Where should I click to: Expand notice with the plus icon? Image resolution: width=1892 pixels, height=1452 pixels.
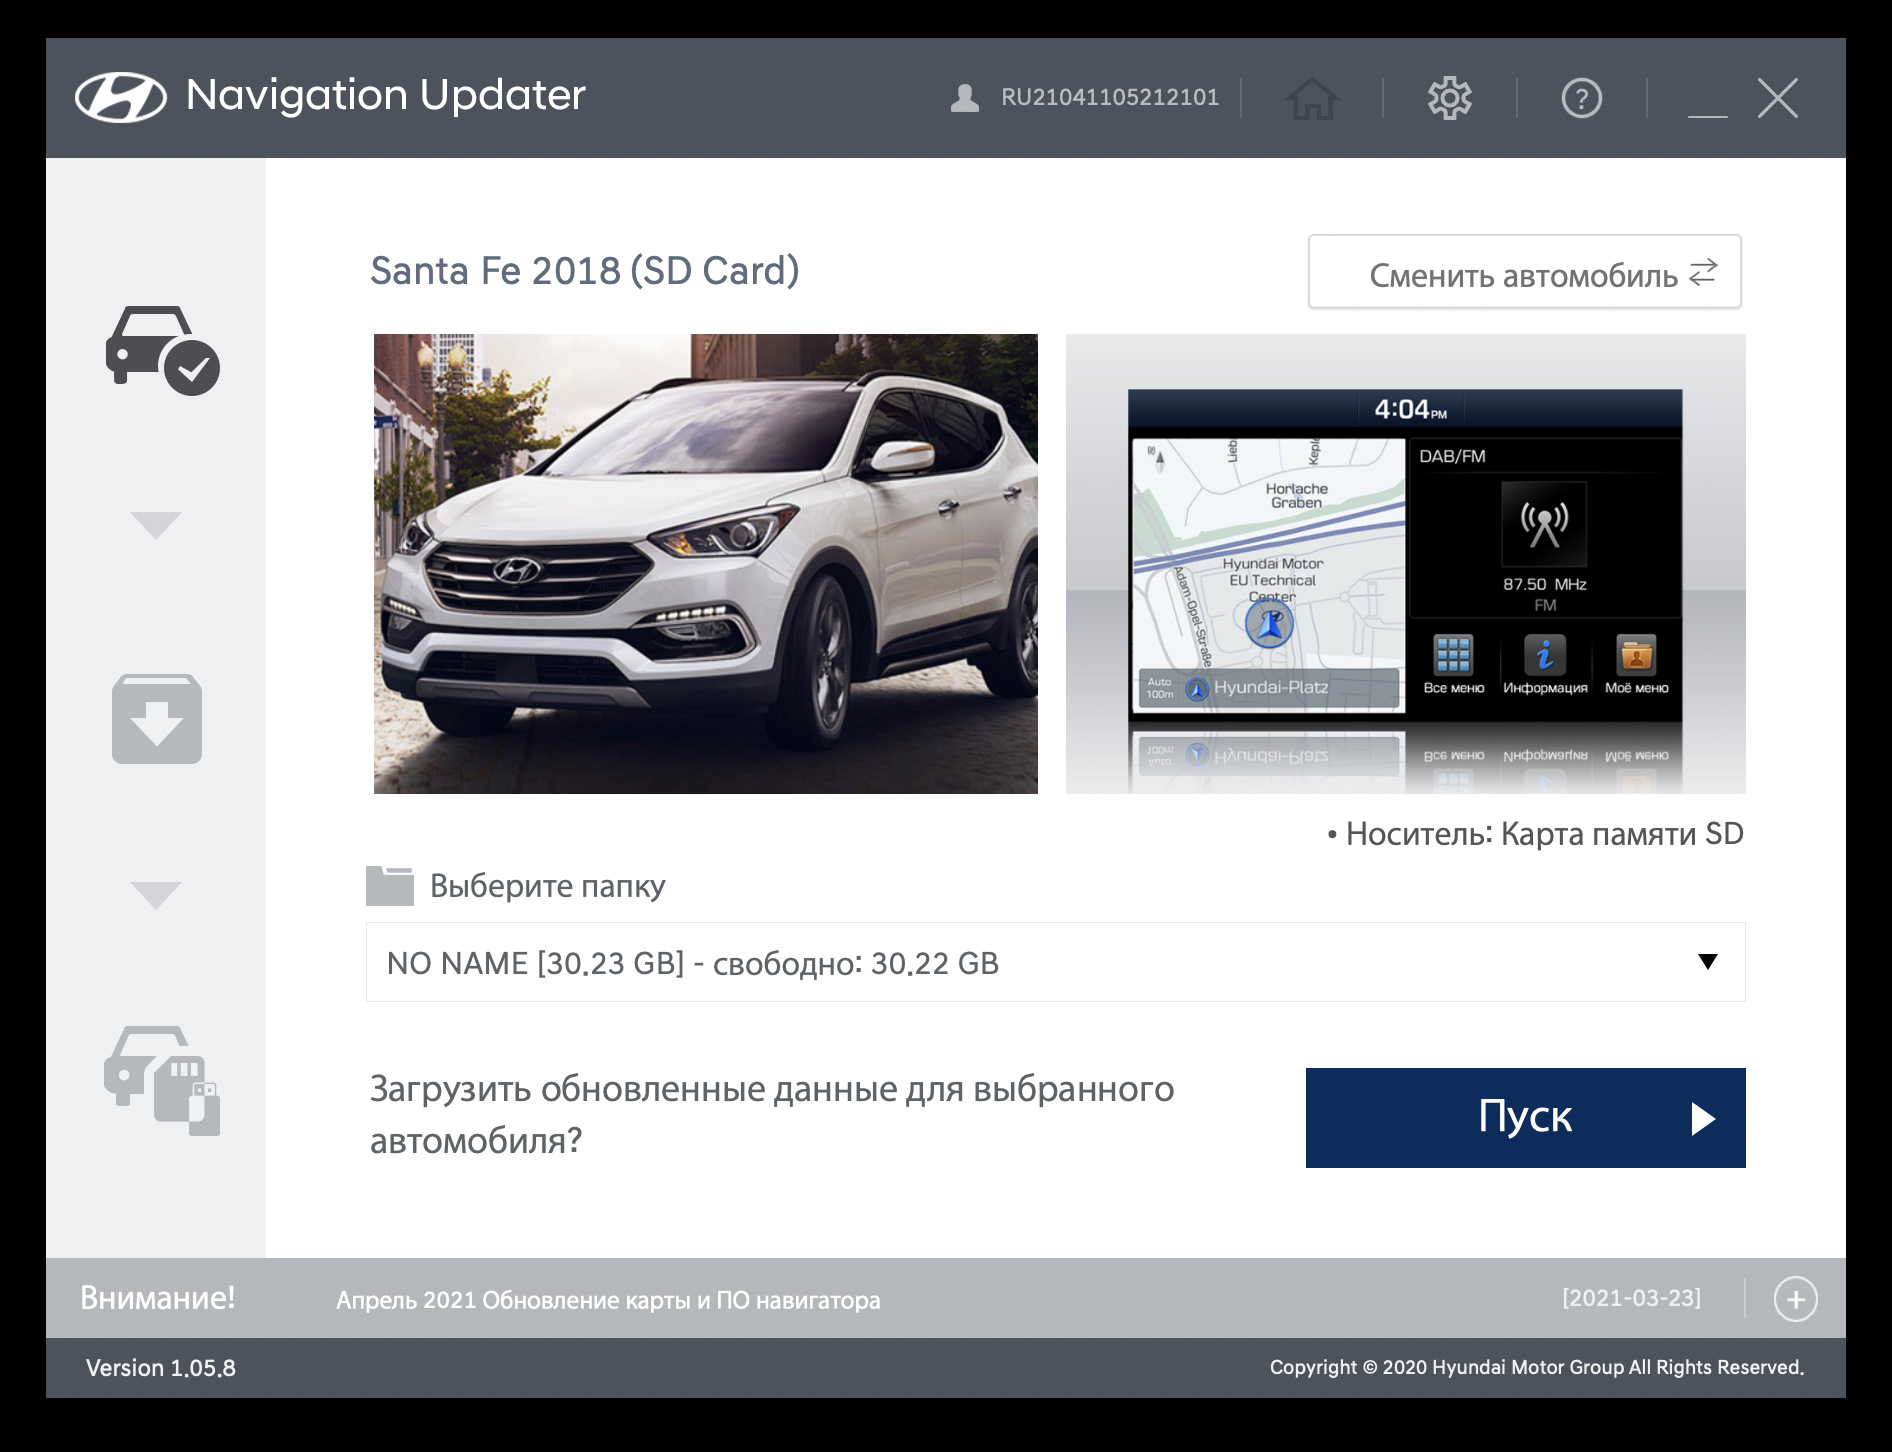click(x=1795, y=1299)
